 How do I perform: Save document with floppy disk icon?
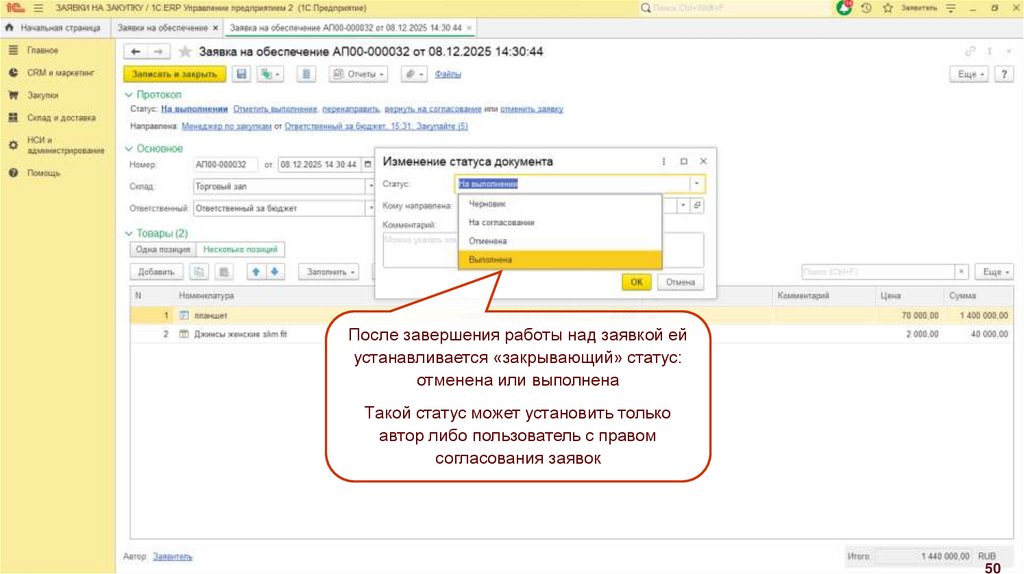[242, 74]
